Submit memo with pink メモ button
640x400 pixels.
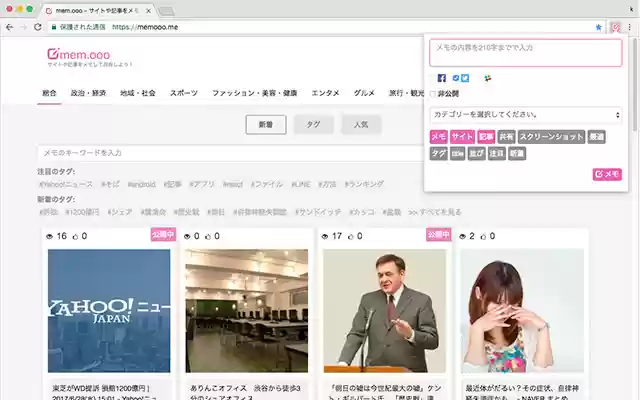pos(607,174)
